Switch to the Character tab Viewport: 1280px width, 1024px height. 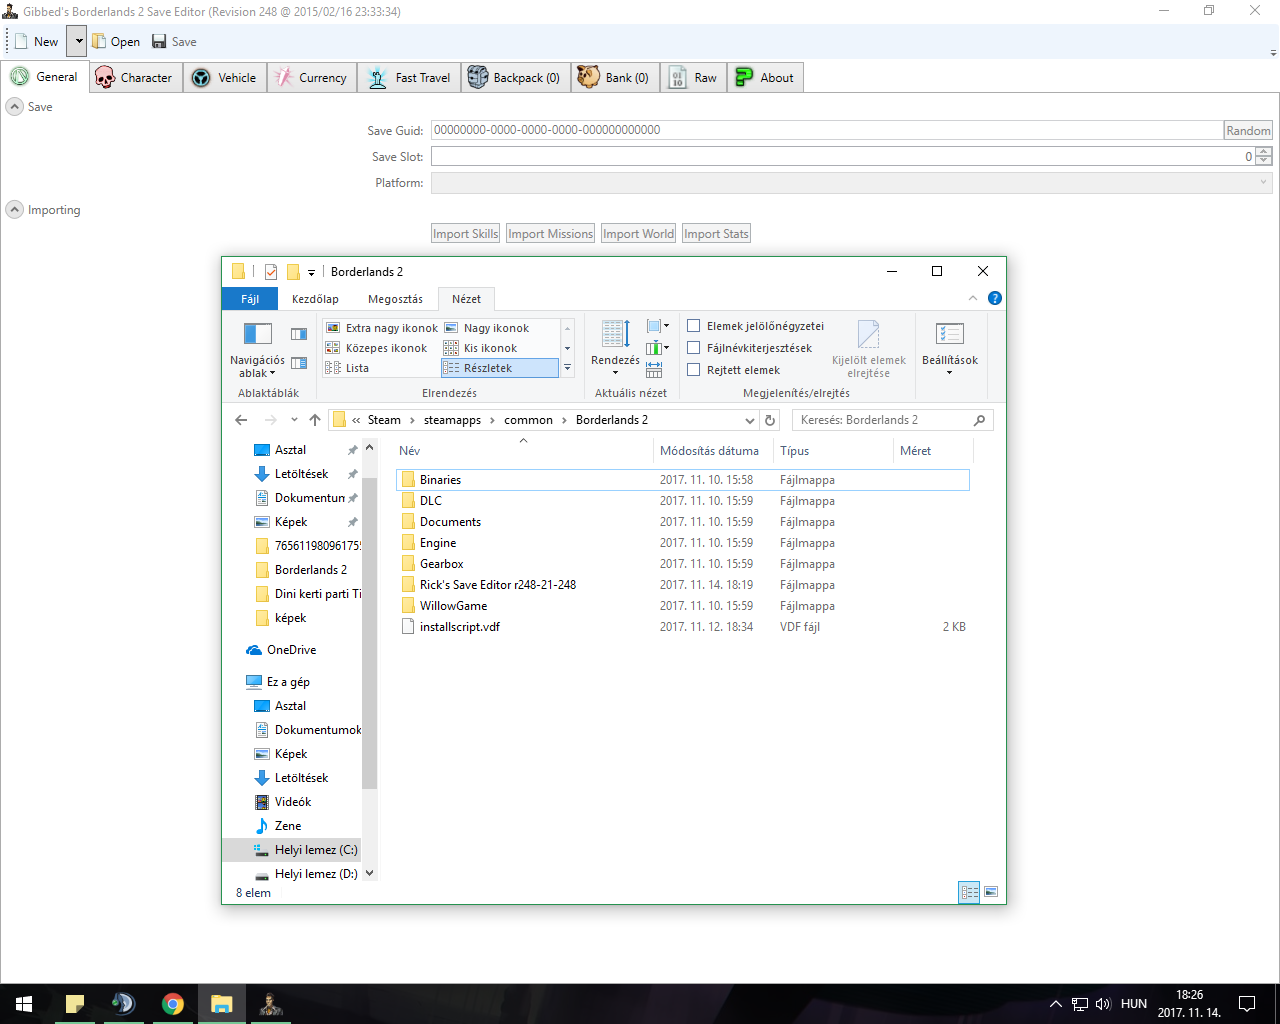135,78
